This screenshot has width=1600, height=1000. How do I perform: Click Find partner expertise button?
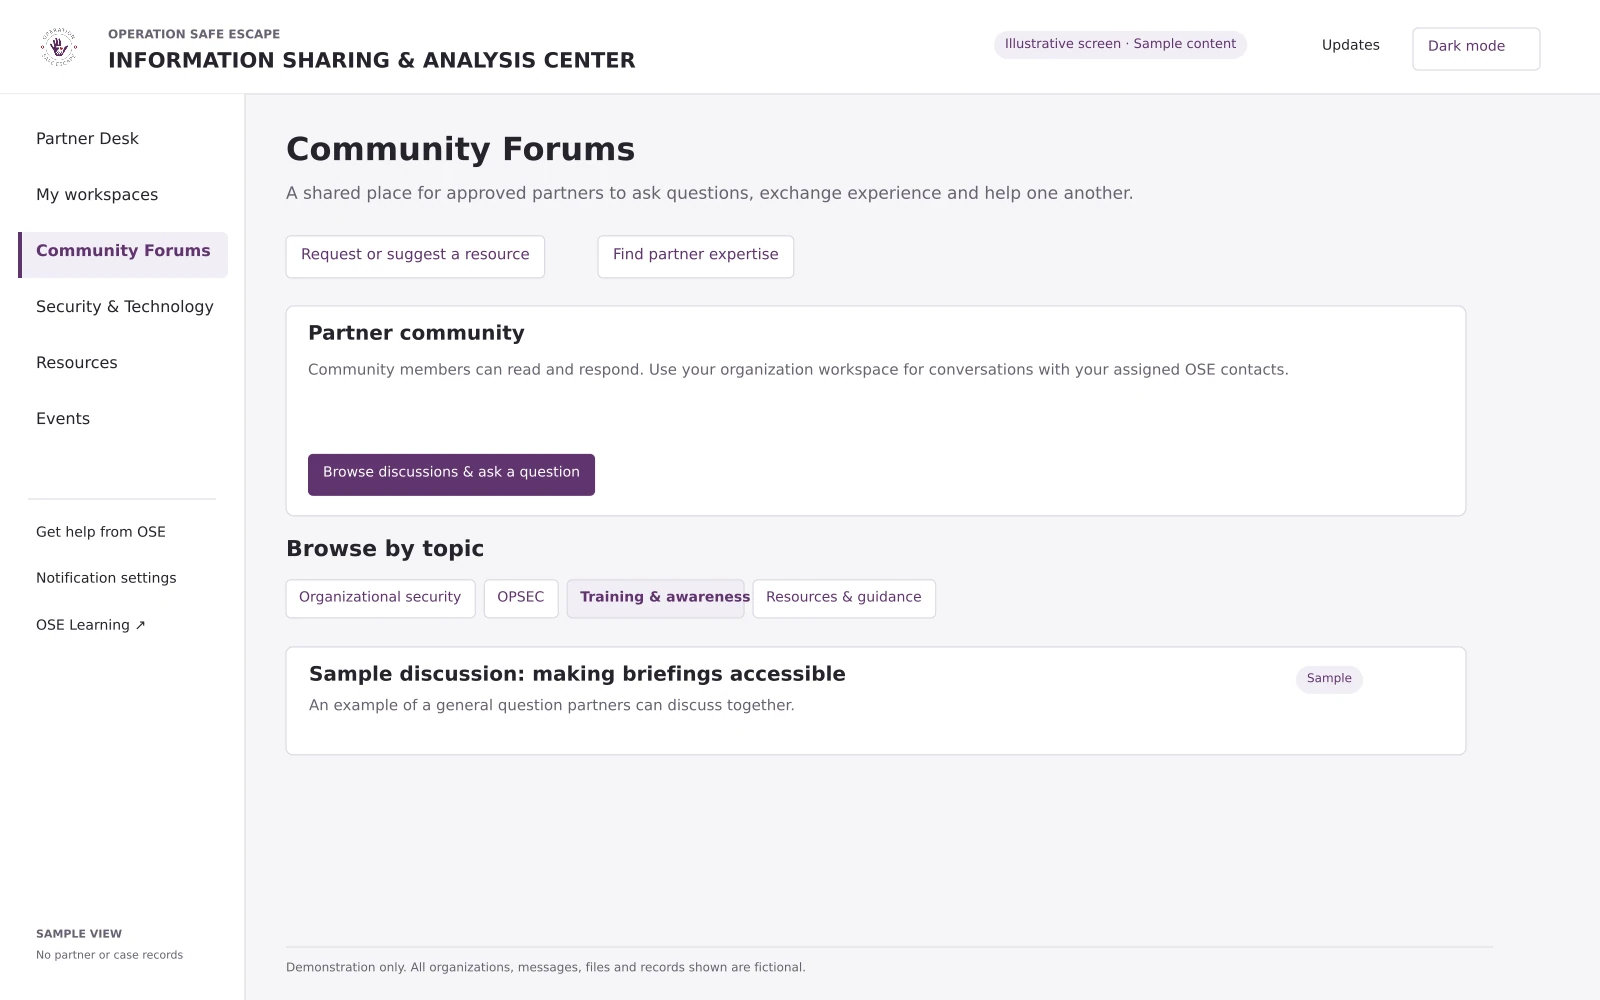pyautogui.click(x=695, y=256)
